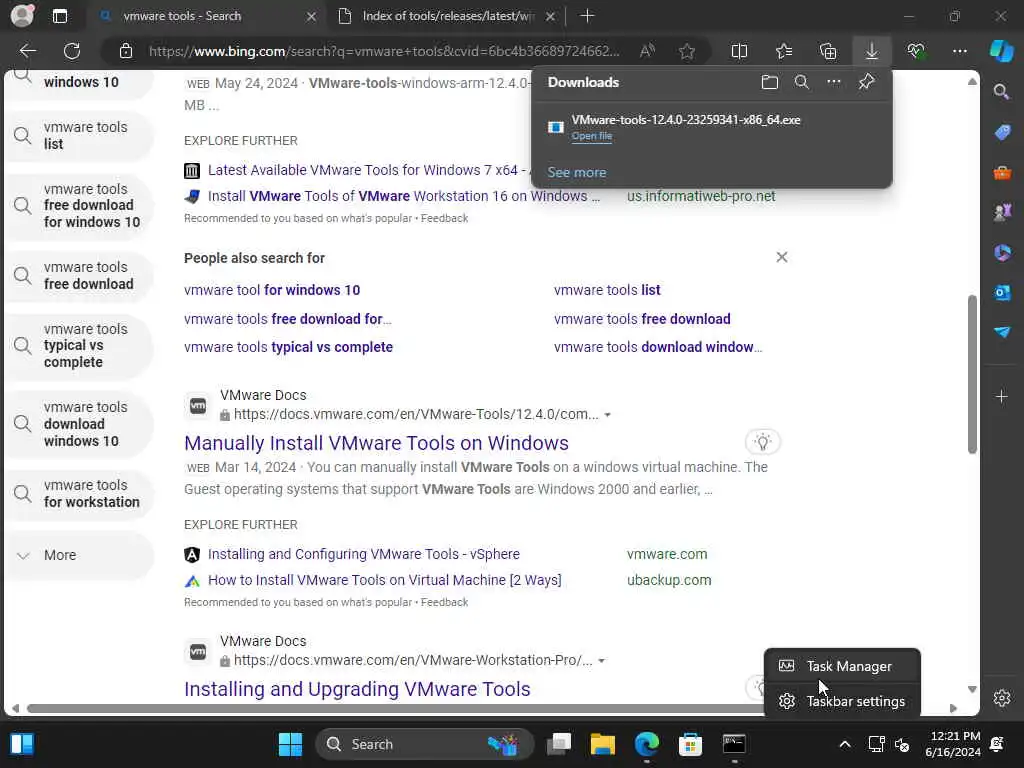Viewport: 1024px width, 768px height.
Task: Click the Windows taskbar Search box
Action: [x=424, y=744]
